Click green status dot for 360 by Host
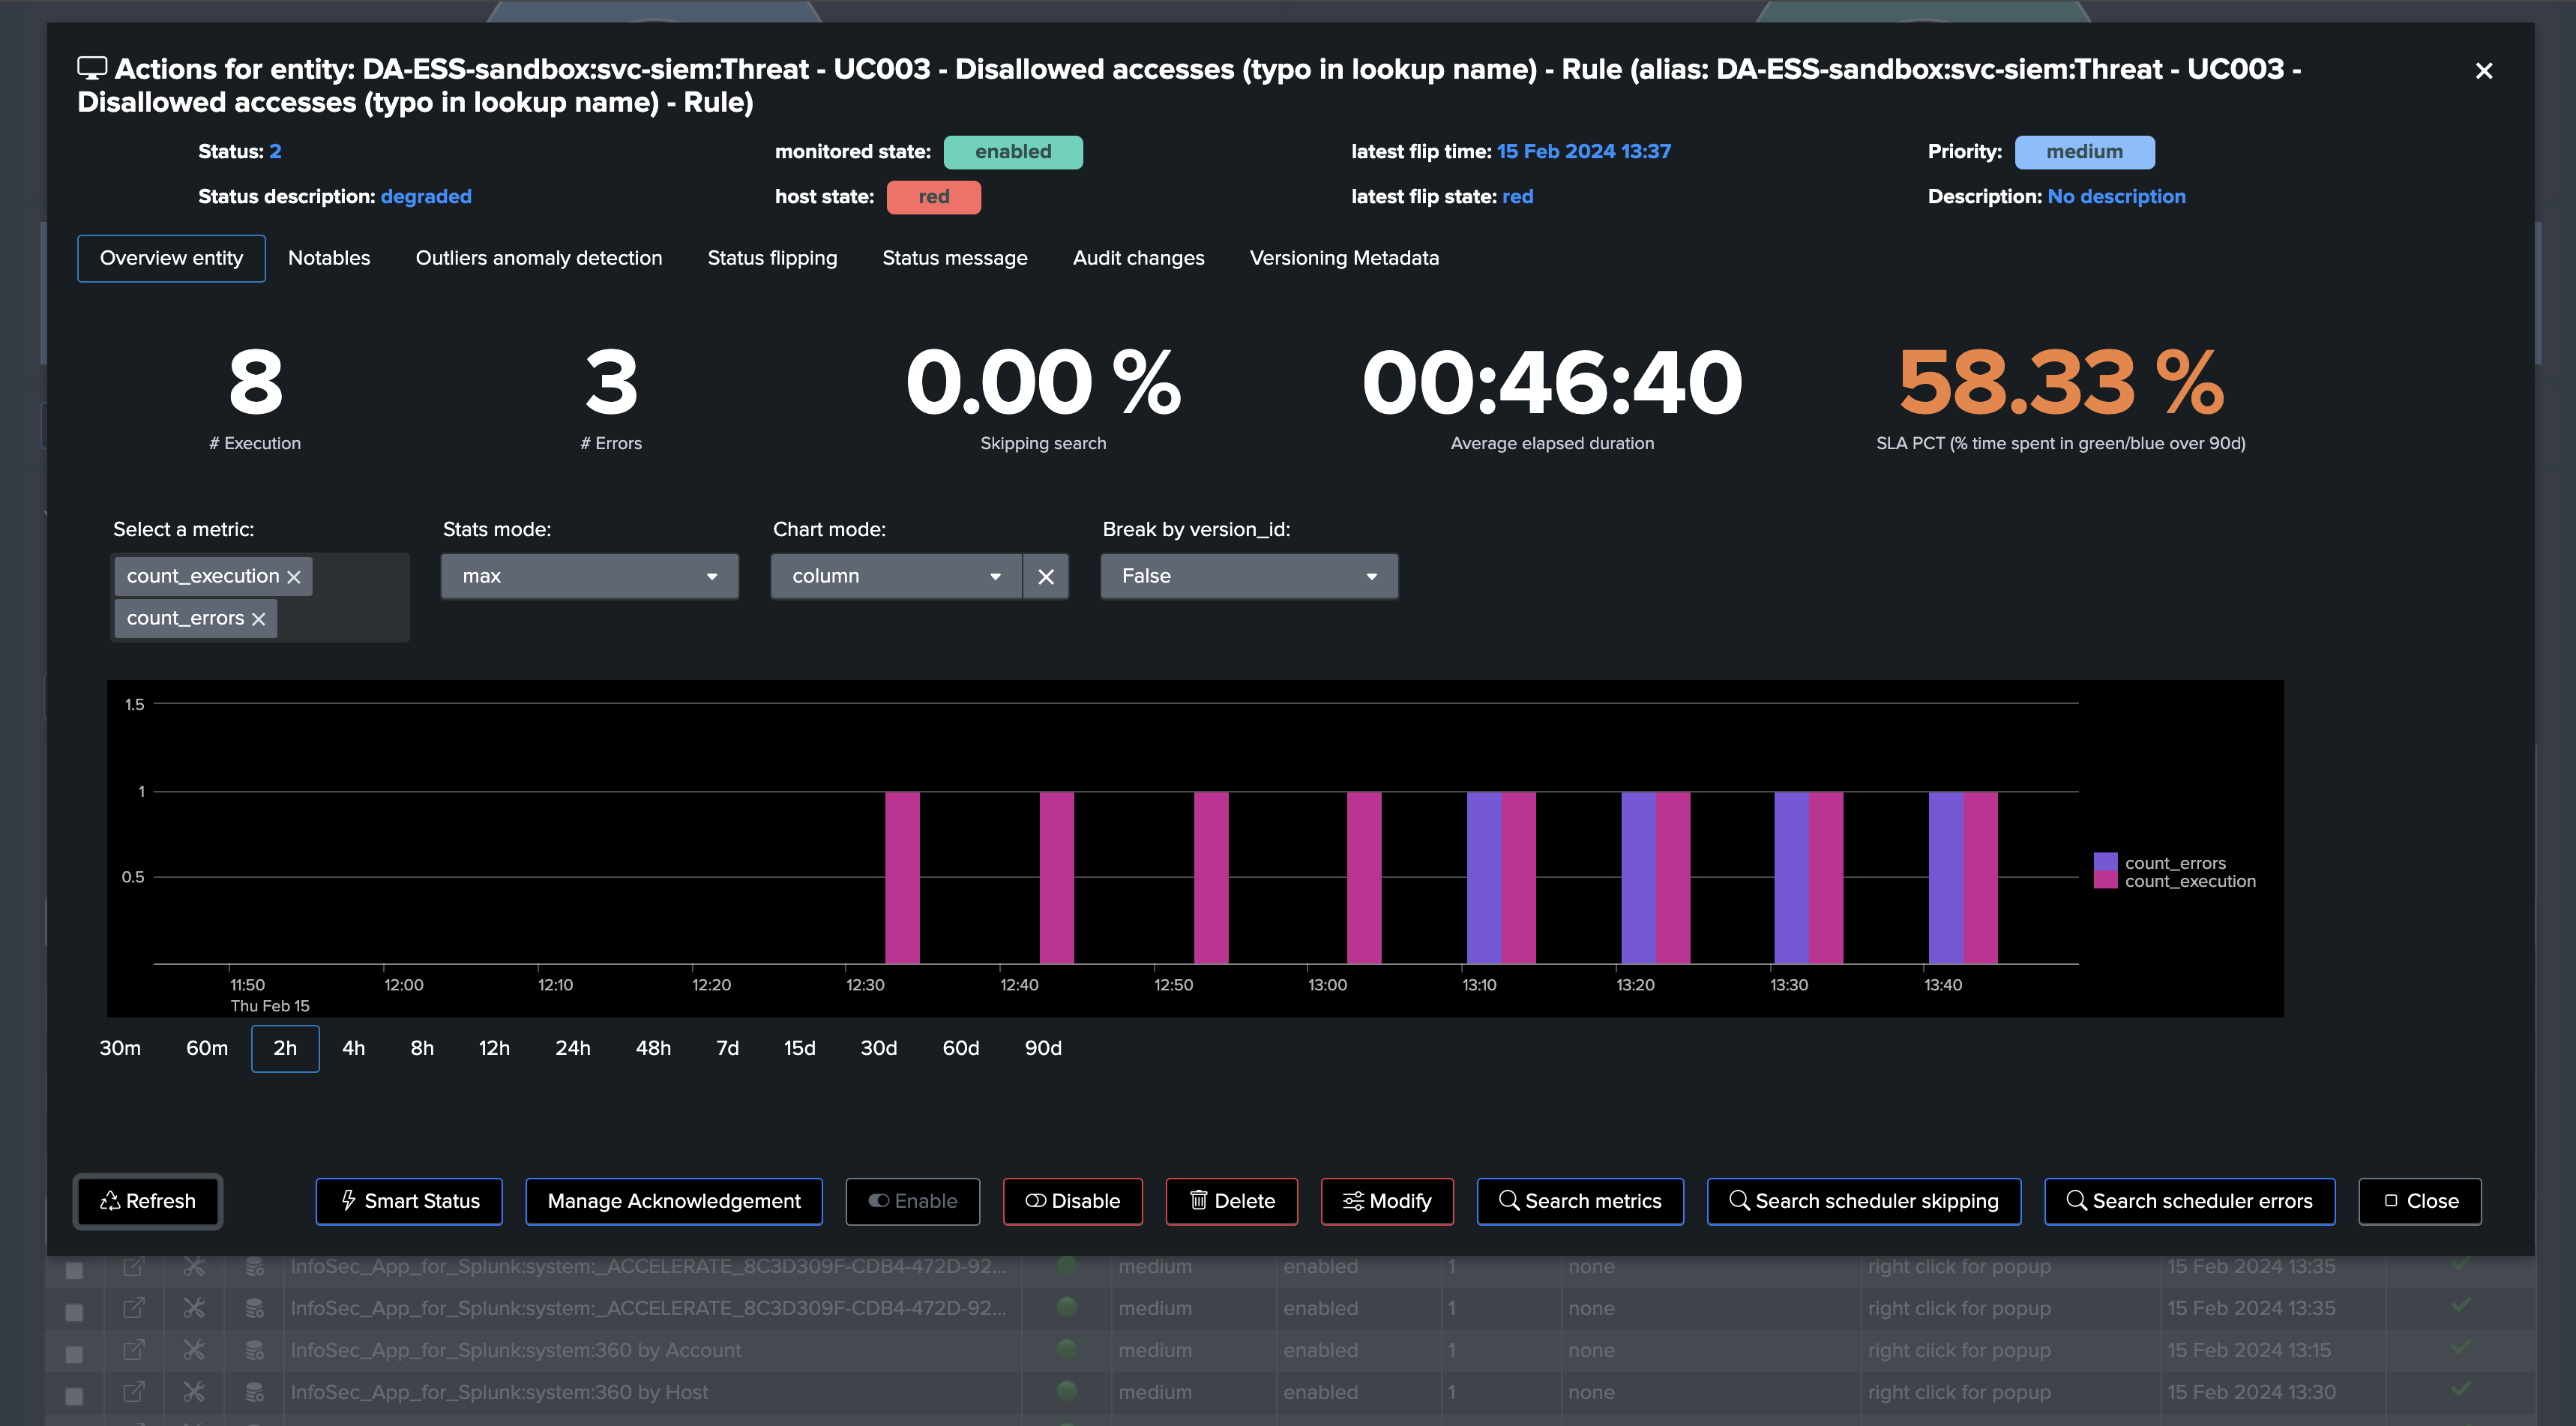Image resolution: width=2576 pixels, height=1426 pixels. point(1067,1391)
